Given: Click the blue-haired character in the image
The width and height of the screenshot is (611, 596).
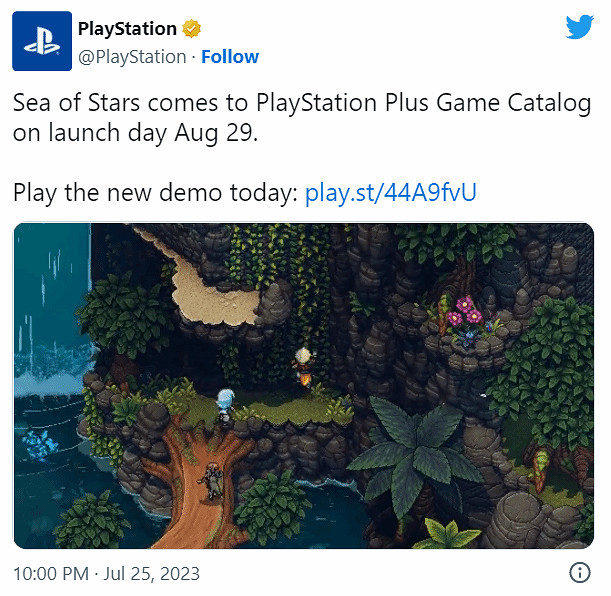Looking at the screenshot, I should coord(225,406).
